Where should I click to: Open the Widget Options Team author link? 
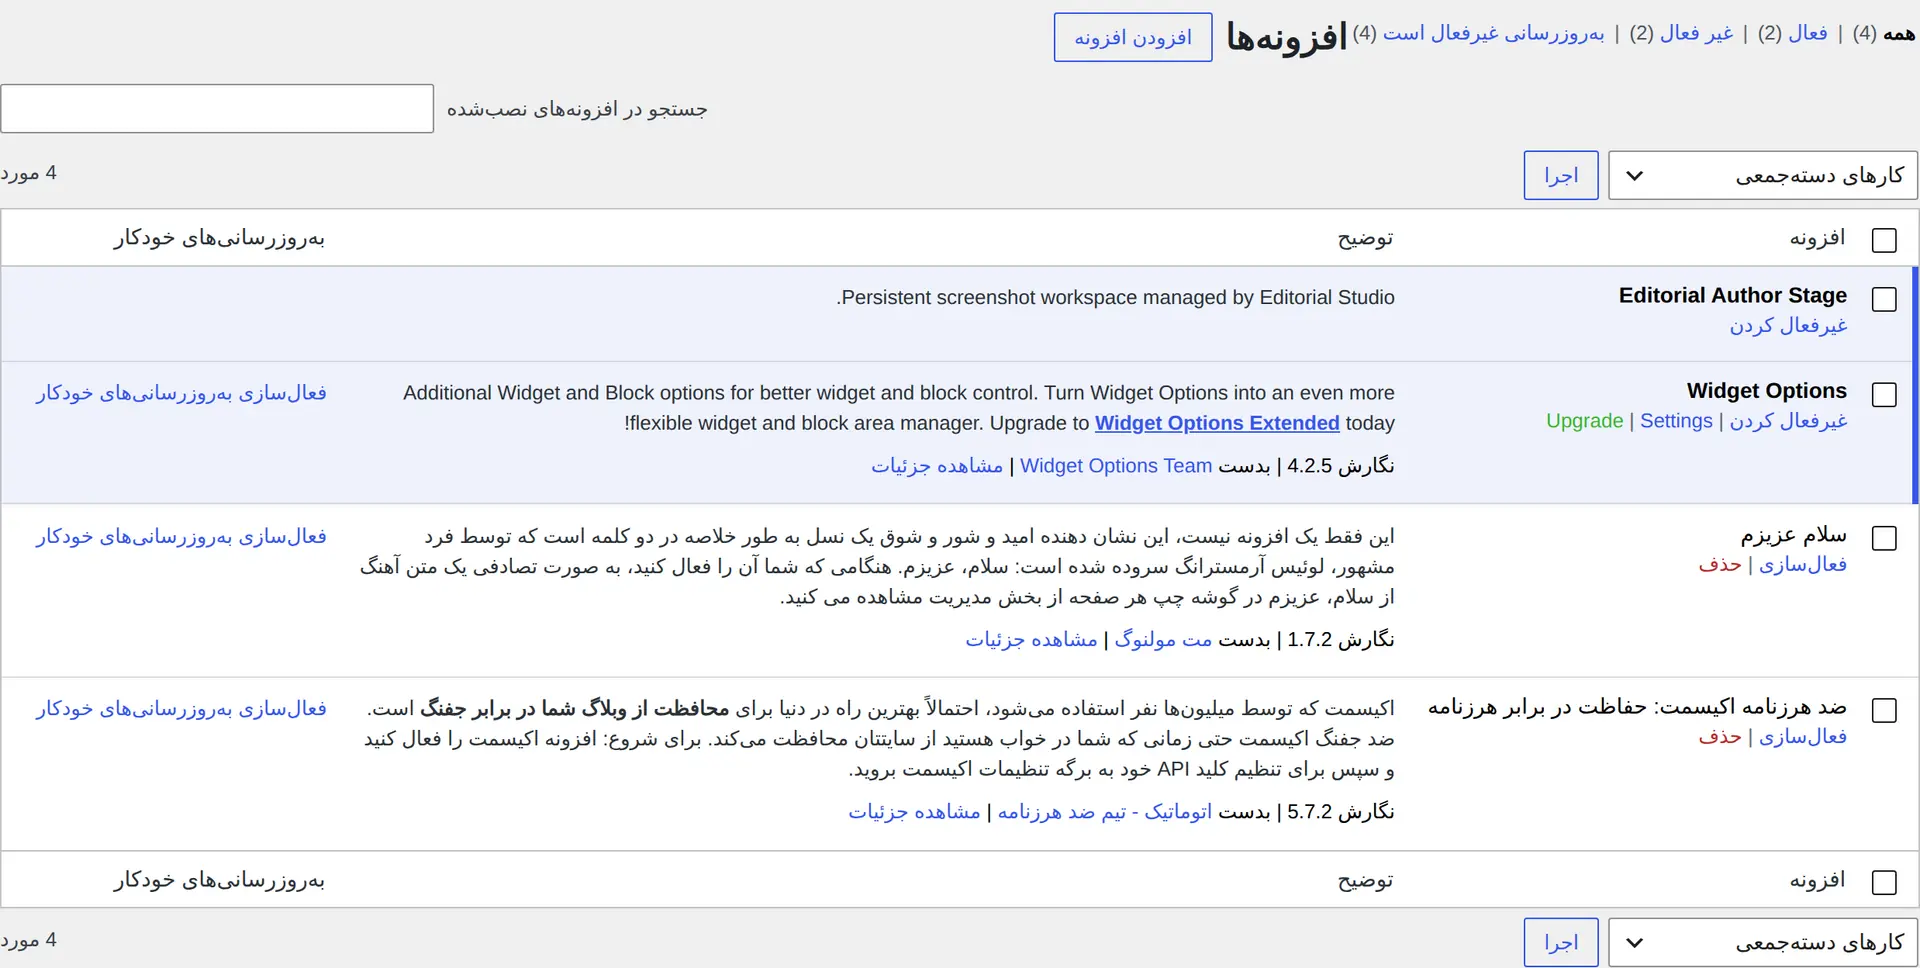pyautogui.click(x=1116, y=466)
